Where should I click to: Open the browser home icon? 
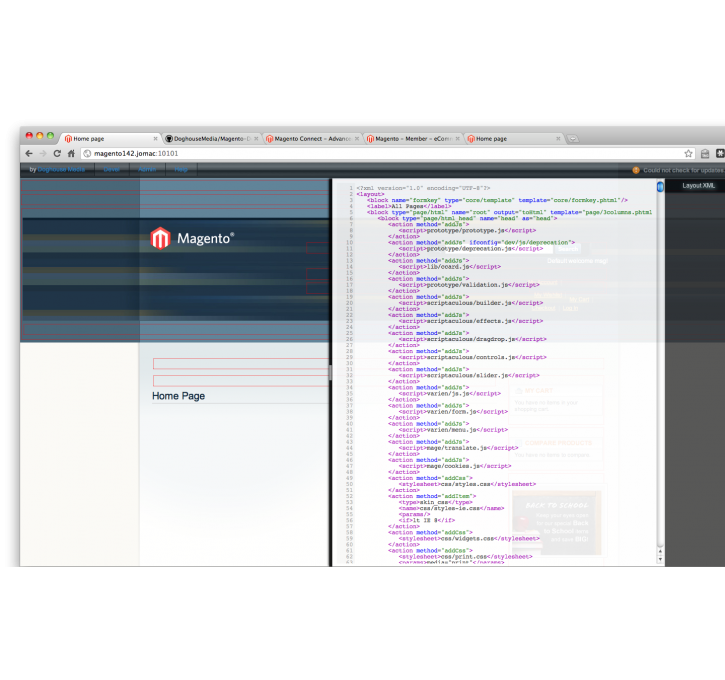pos(71,153)
